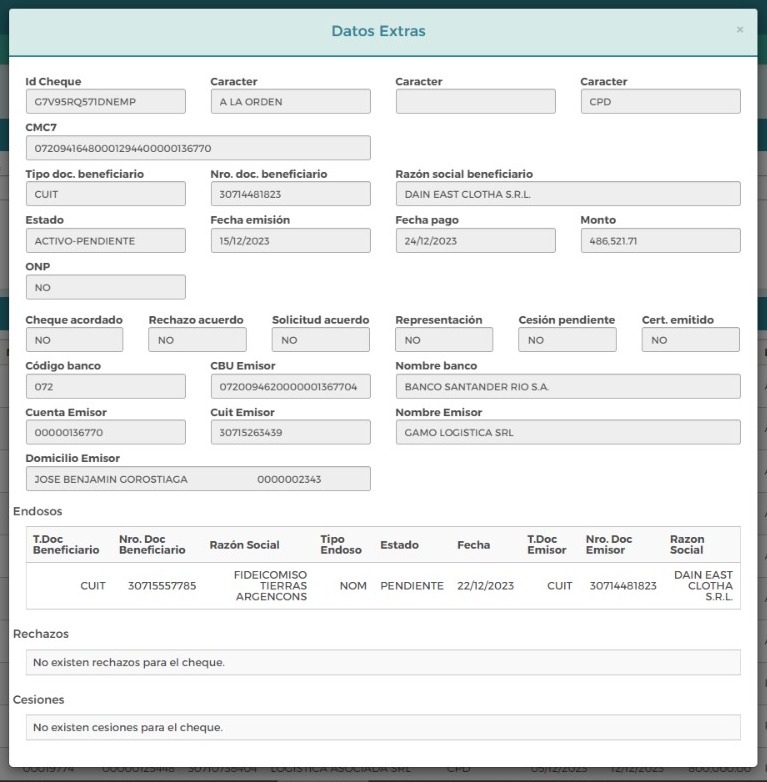Click FIDEICOMISO TIERRAS ARGENCONS cell
This screenshot has width=767, height=782.
pyautogui.click(x=270, y=586)
